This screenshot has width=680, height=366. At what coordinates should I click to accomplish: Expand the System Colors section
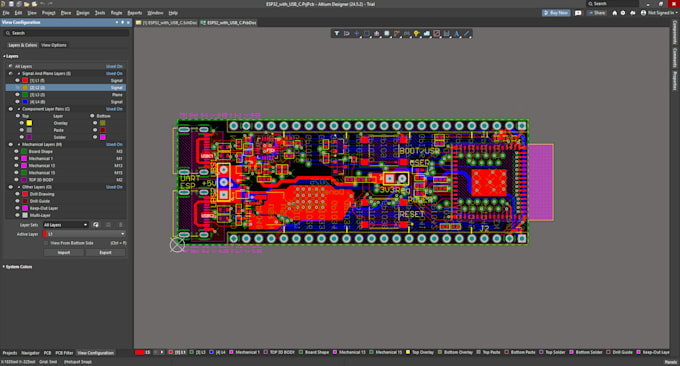click(x=4, y=267)
